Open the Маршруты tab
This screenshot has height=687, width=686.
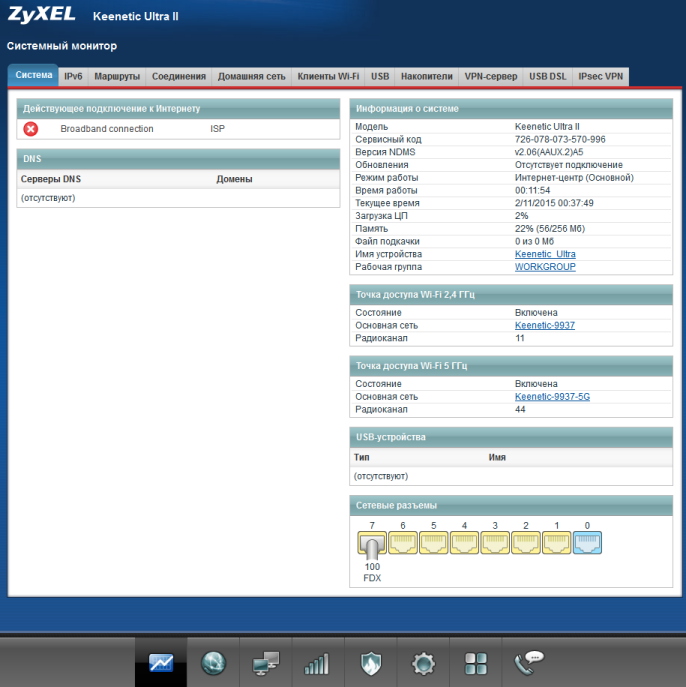tap(117, 76)
